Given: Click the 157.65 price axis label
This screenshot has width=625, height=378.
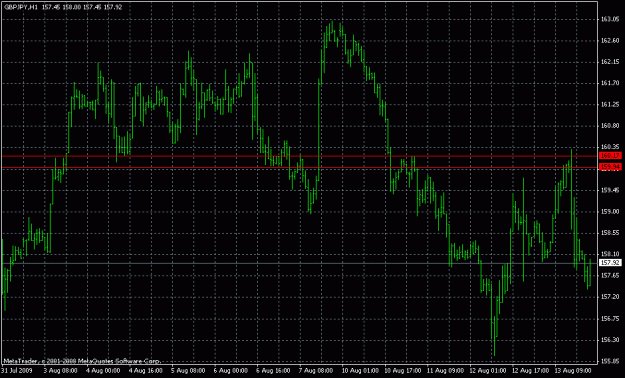Looking at the screenshot, I should [610, 276].
